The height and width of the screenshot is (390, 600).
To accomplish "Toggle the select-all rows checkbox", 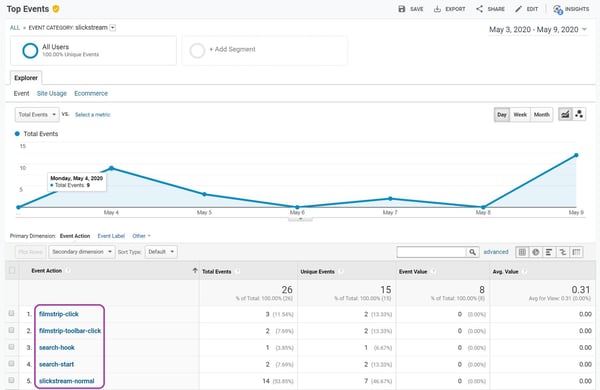I will [x=12, y=270].
